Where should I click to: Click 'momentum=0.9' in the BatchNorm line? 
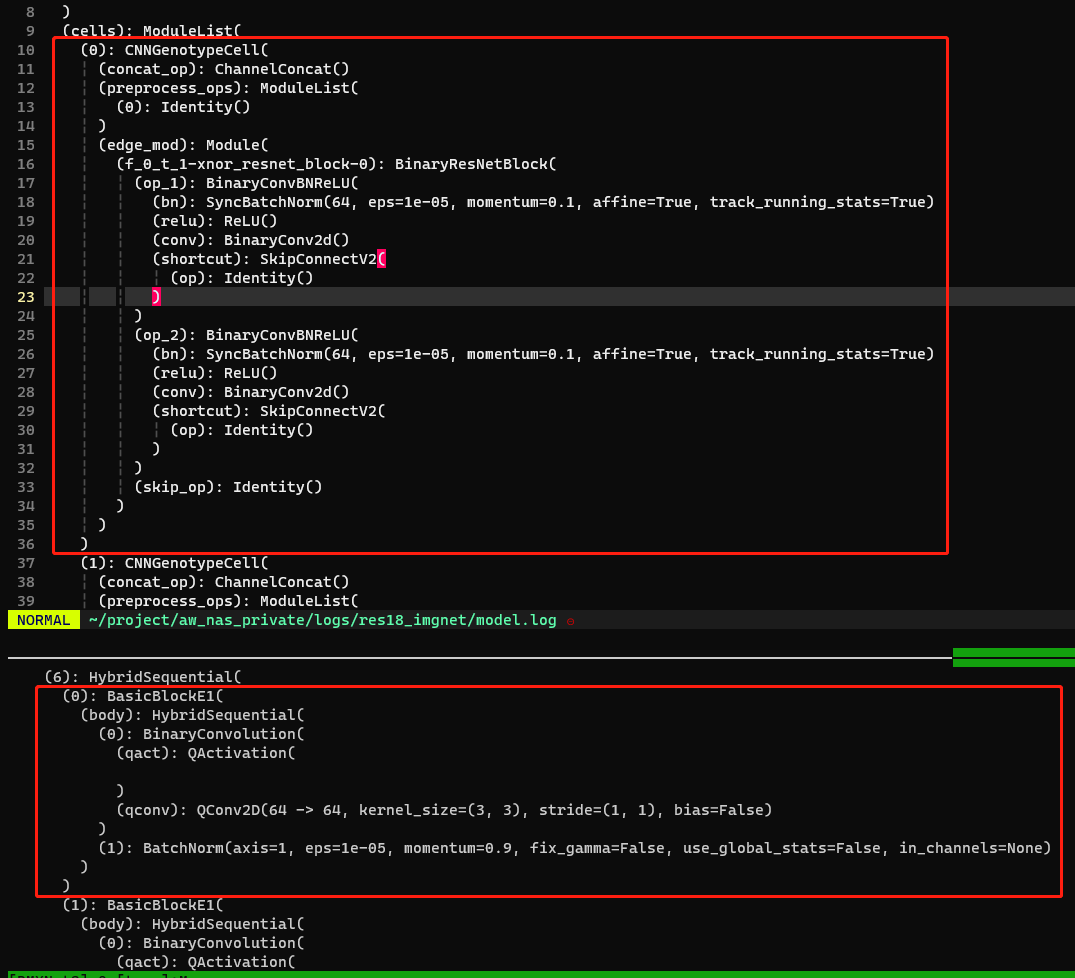(x=458, y=848)
